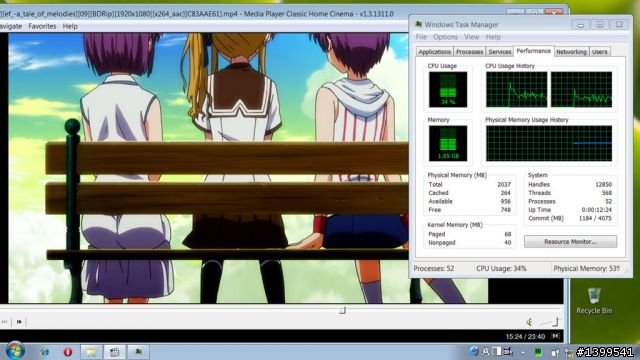Maximize the Task Manager window
Image resolution: width=640 pixels, height=360 pixels.
click(x=600, y=24)
